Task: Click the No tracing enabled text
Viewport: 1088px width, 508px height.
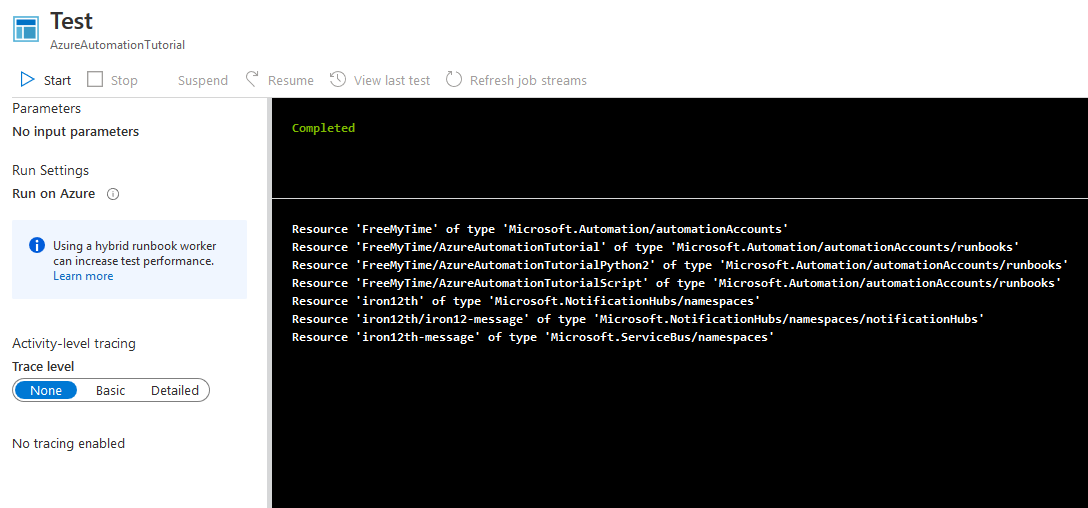Action: pyautogui.click(x=69, y=443)
